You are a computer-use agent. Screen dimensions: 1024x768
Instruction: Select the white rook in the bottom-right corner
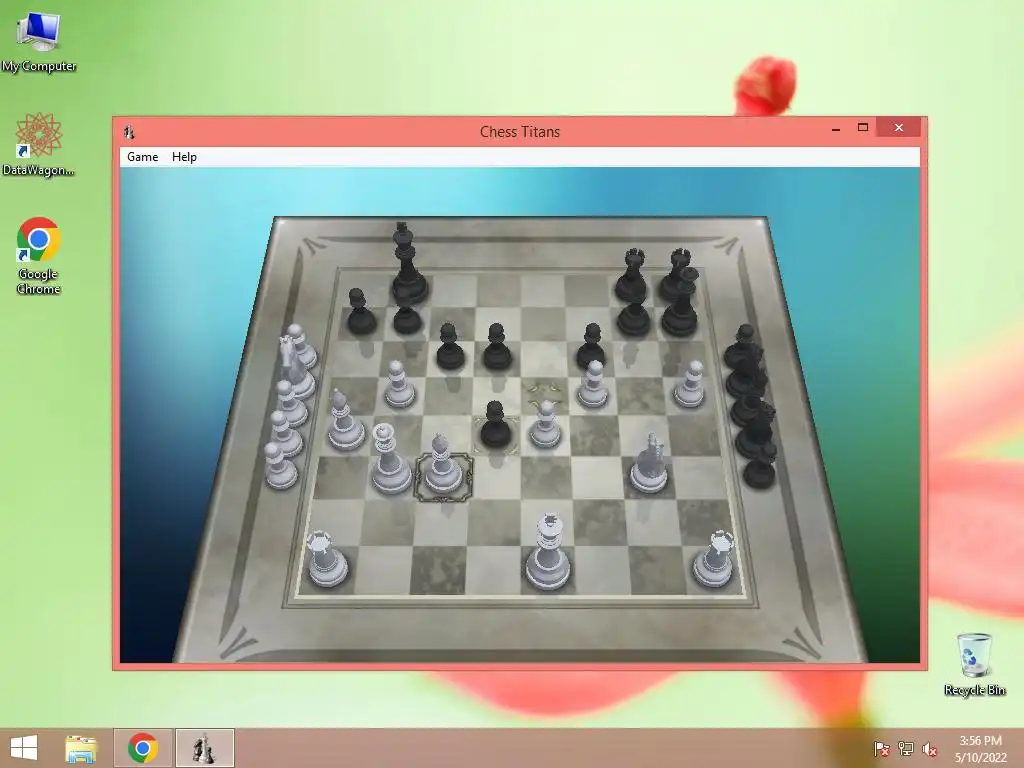pos(714,560)
